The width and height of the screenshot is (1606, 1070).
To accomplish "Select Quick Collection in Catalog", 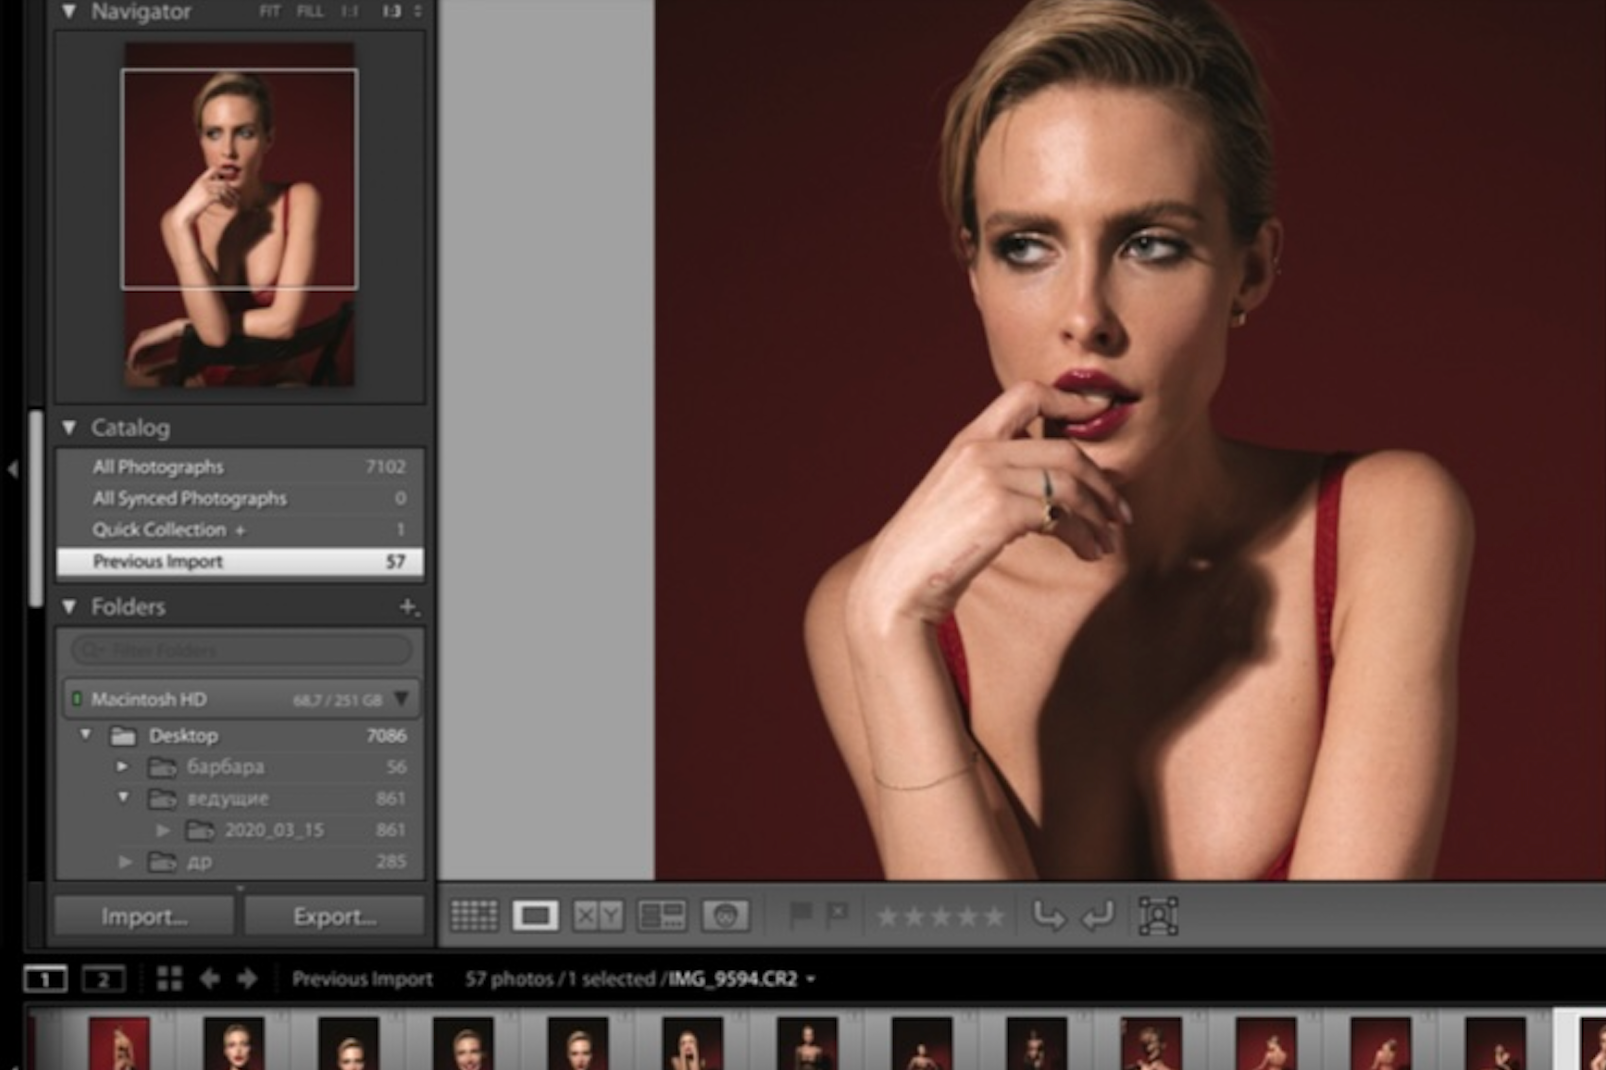I will pos(159,529).
